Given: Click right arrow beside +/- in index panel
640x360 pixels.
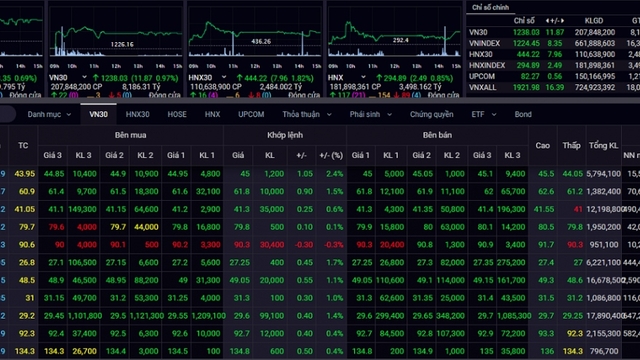Looking at the screenshot, I should (x=562, y=20).
